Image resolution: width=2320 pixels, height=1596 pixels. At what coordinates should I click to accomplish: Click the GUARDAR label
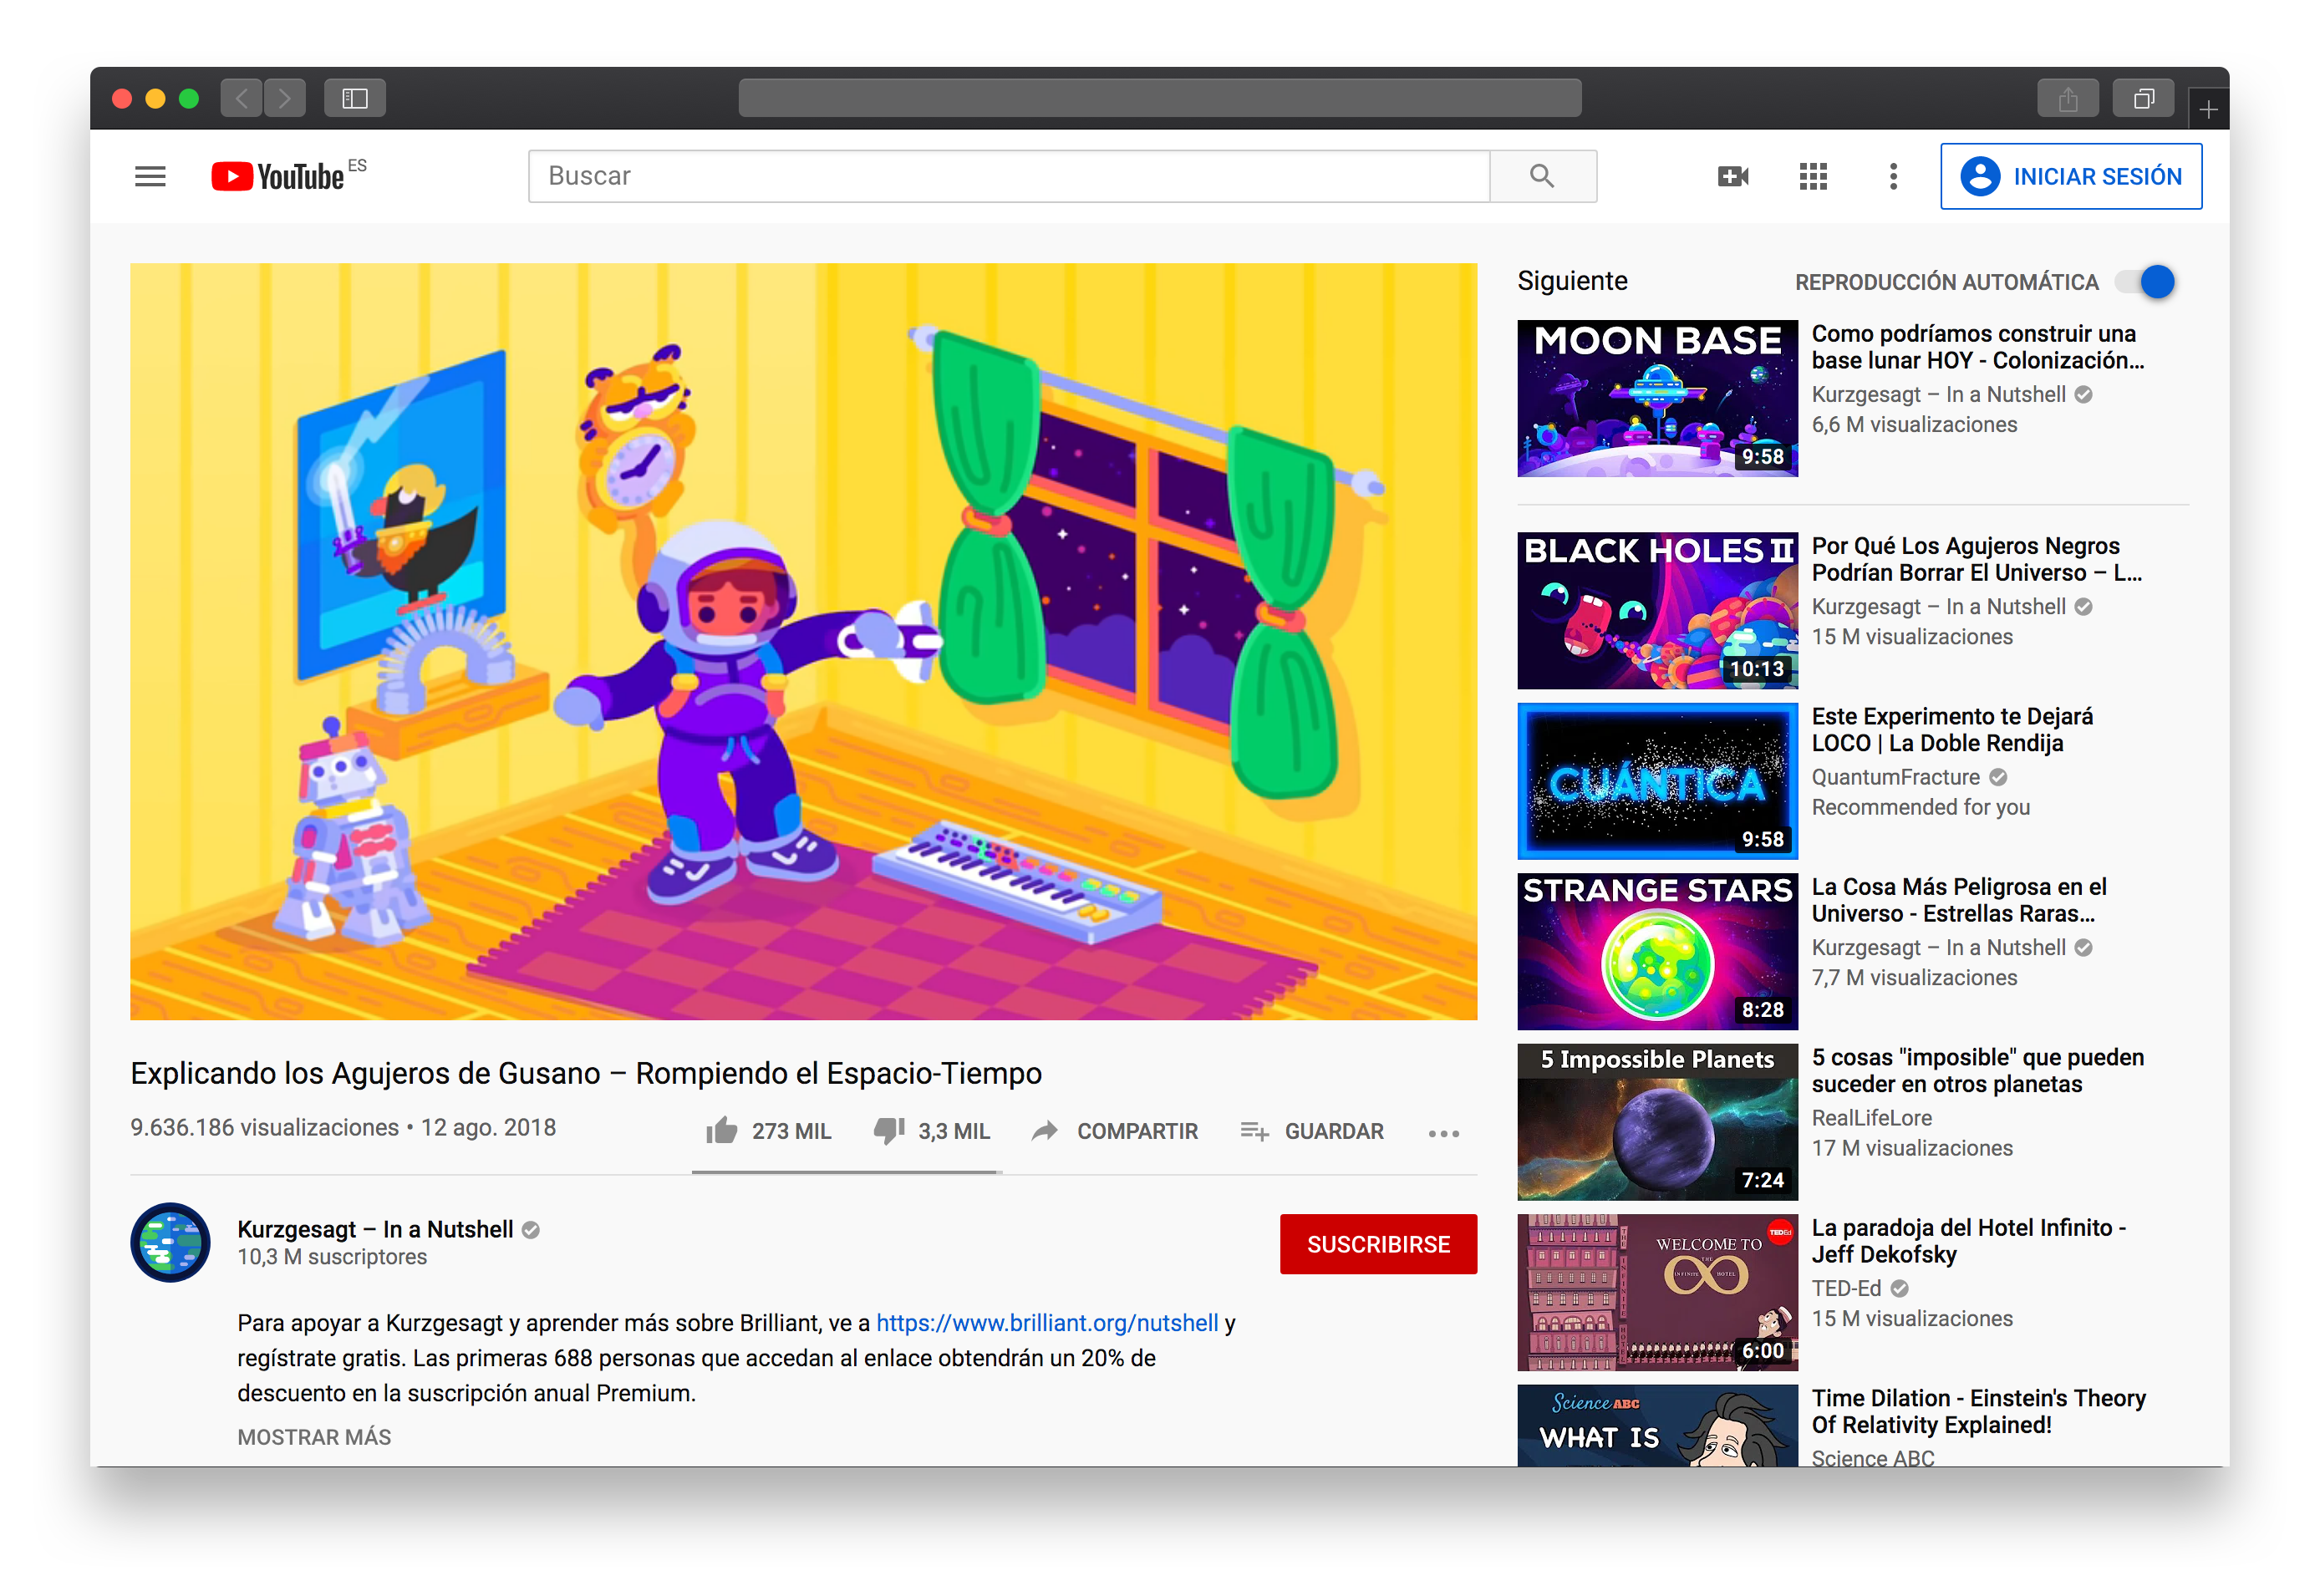pos(1334,1131)
